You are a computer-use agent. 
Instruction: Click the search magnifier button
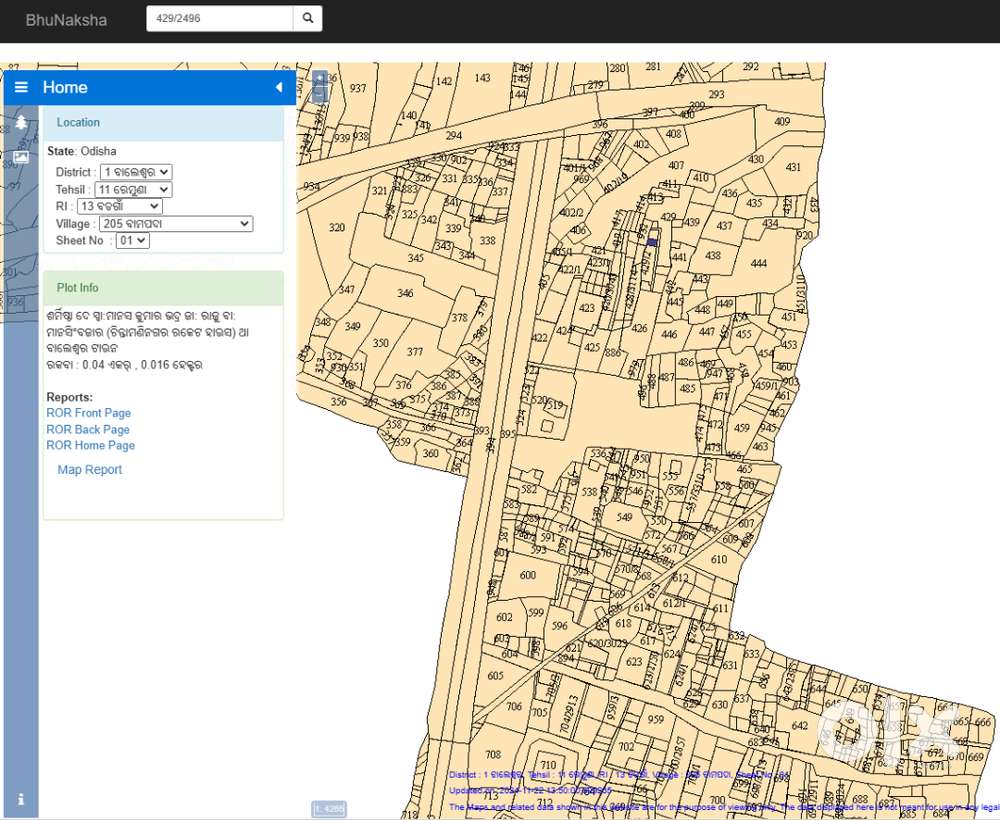308,18
